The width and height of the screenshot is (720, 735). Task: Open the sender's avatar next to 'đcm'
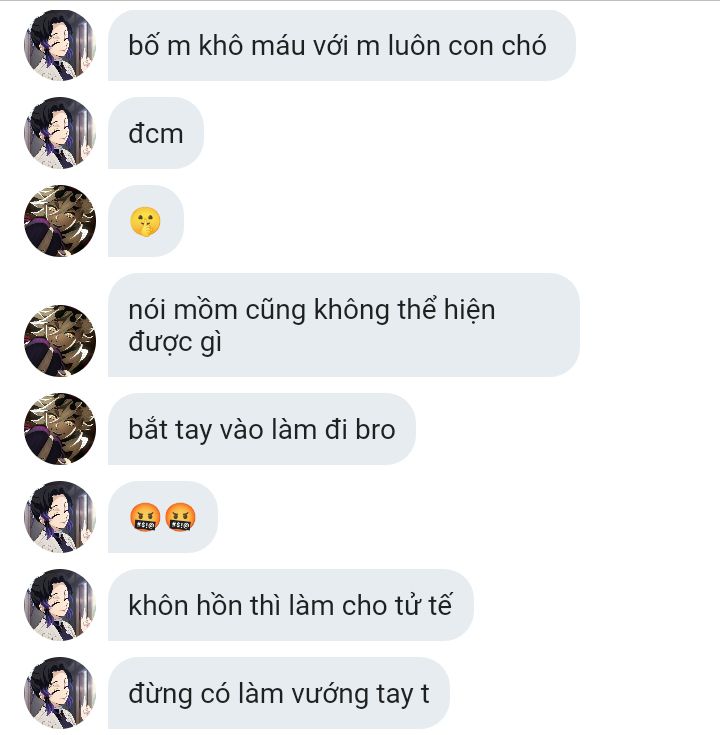tap(60, 133)
